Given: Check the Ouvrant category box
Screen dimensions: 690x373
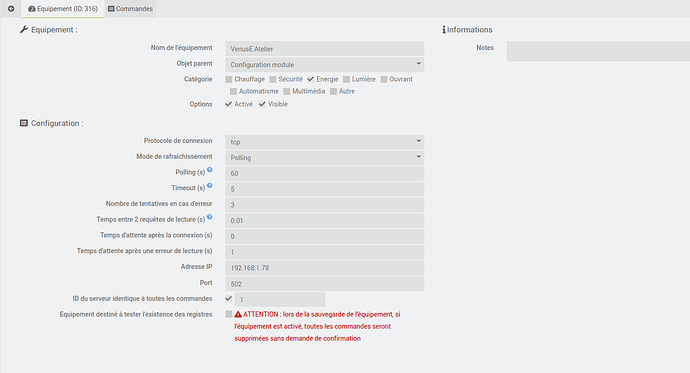Looking at the screenshot, I should pyautogui.click(x=384, y=79).
